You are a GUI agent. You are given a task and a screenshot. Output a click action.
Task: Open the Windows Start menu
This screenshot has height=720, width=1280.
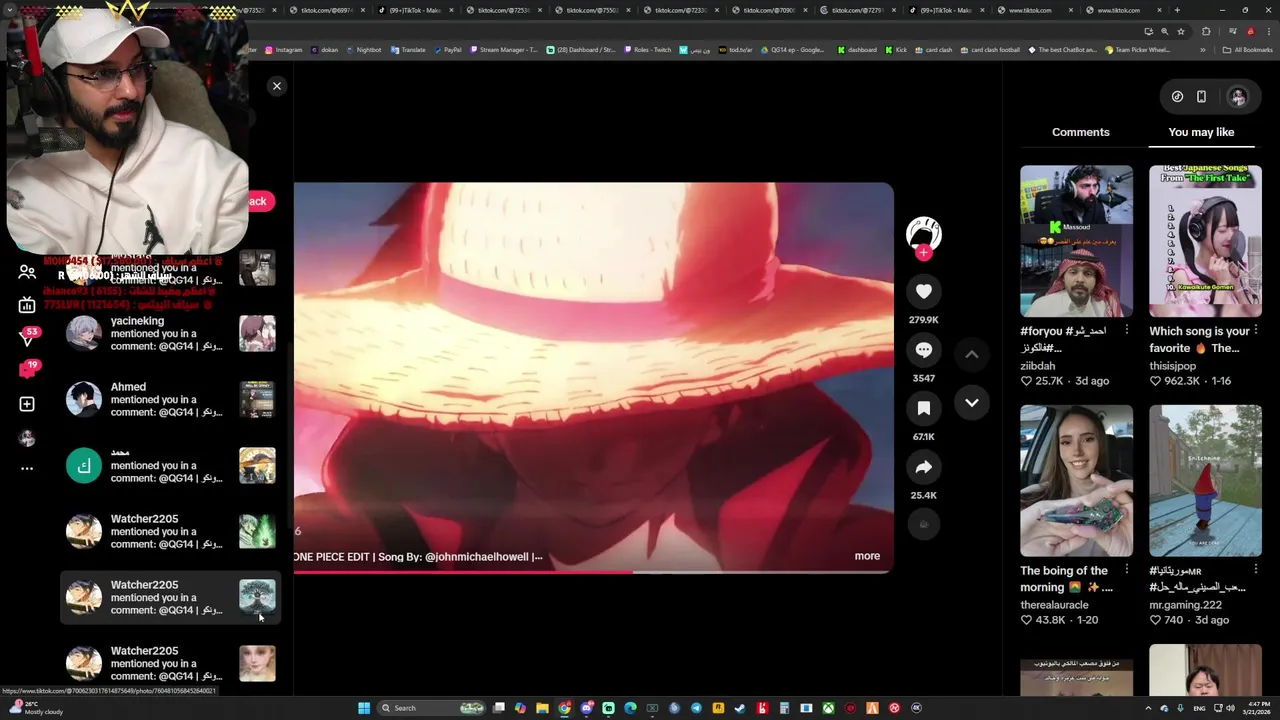click(x=364, y=708)
